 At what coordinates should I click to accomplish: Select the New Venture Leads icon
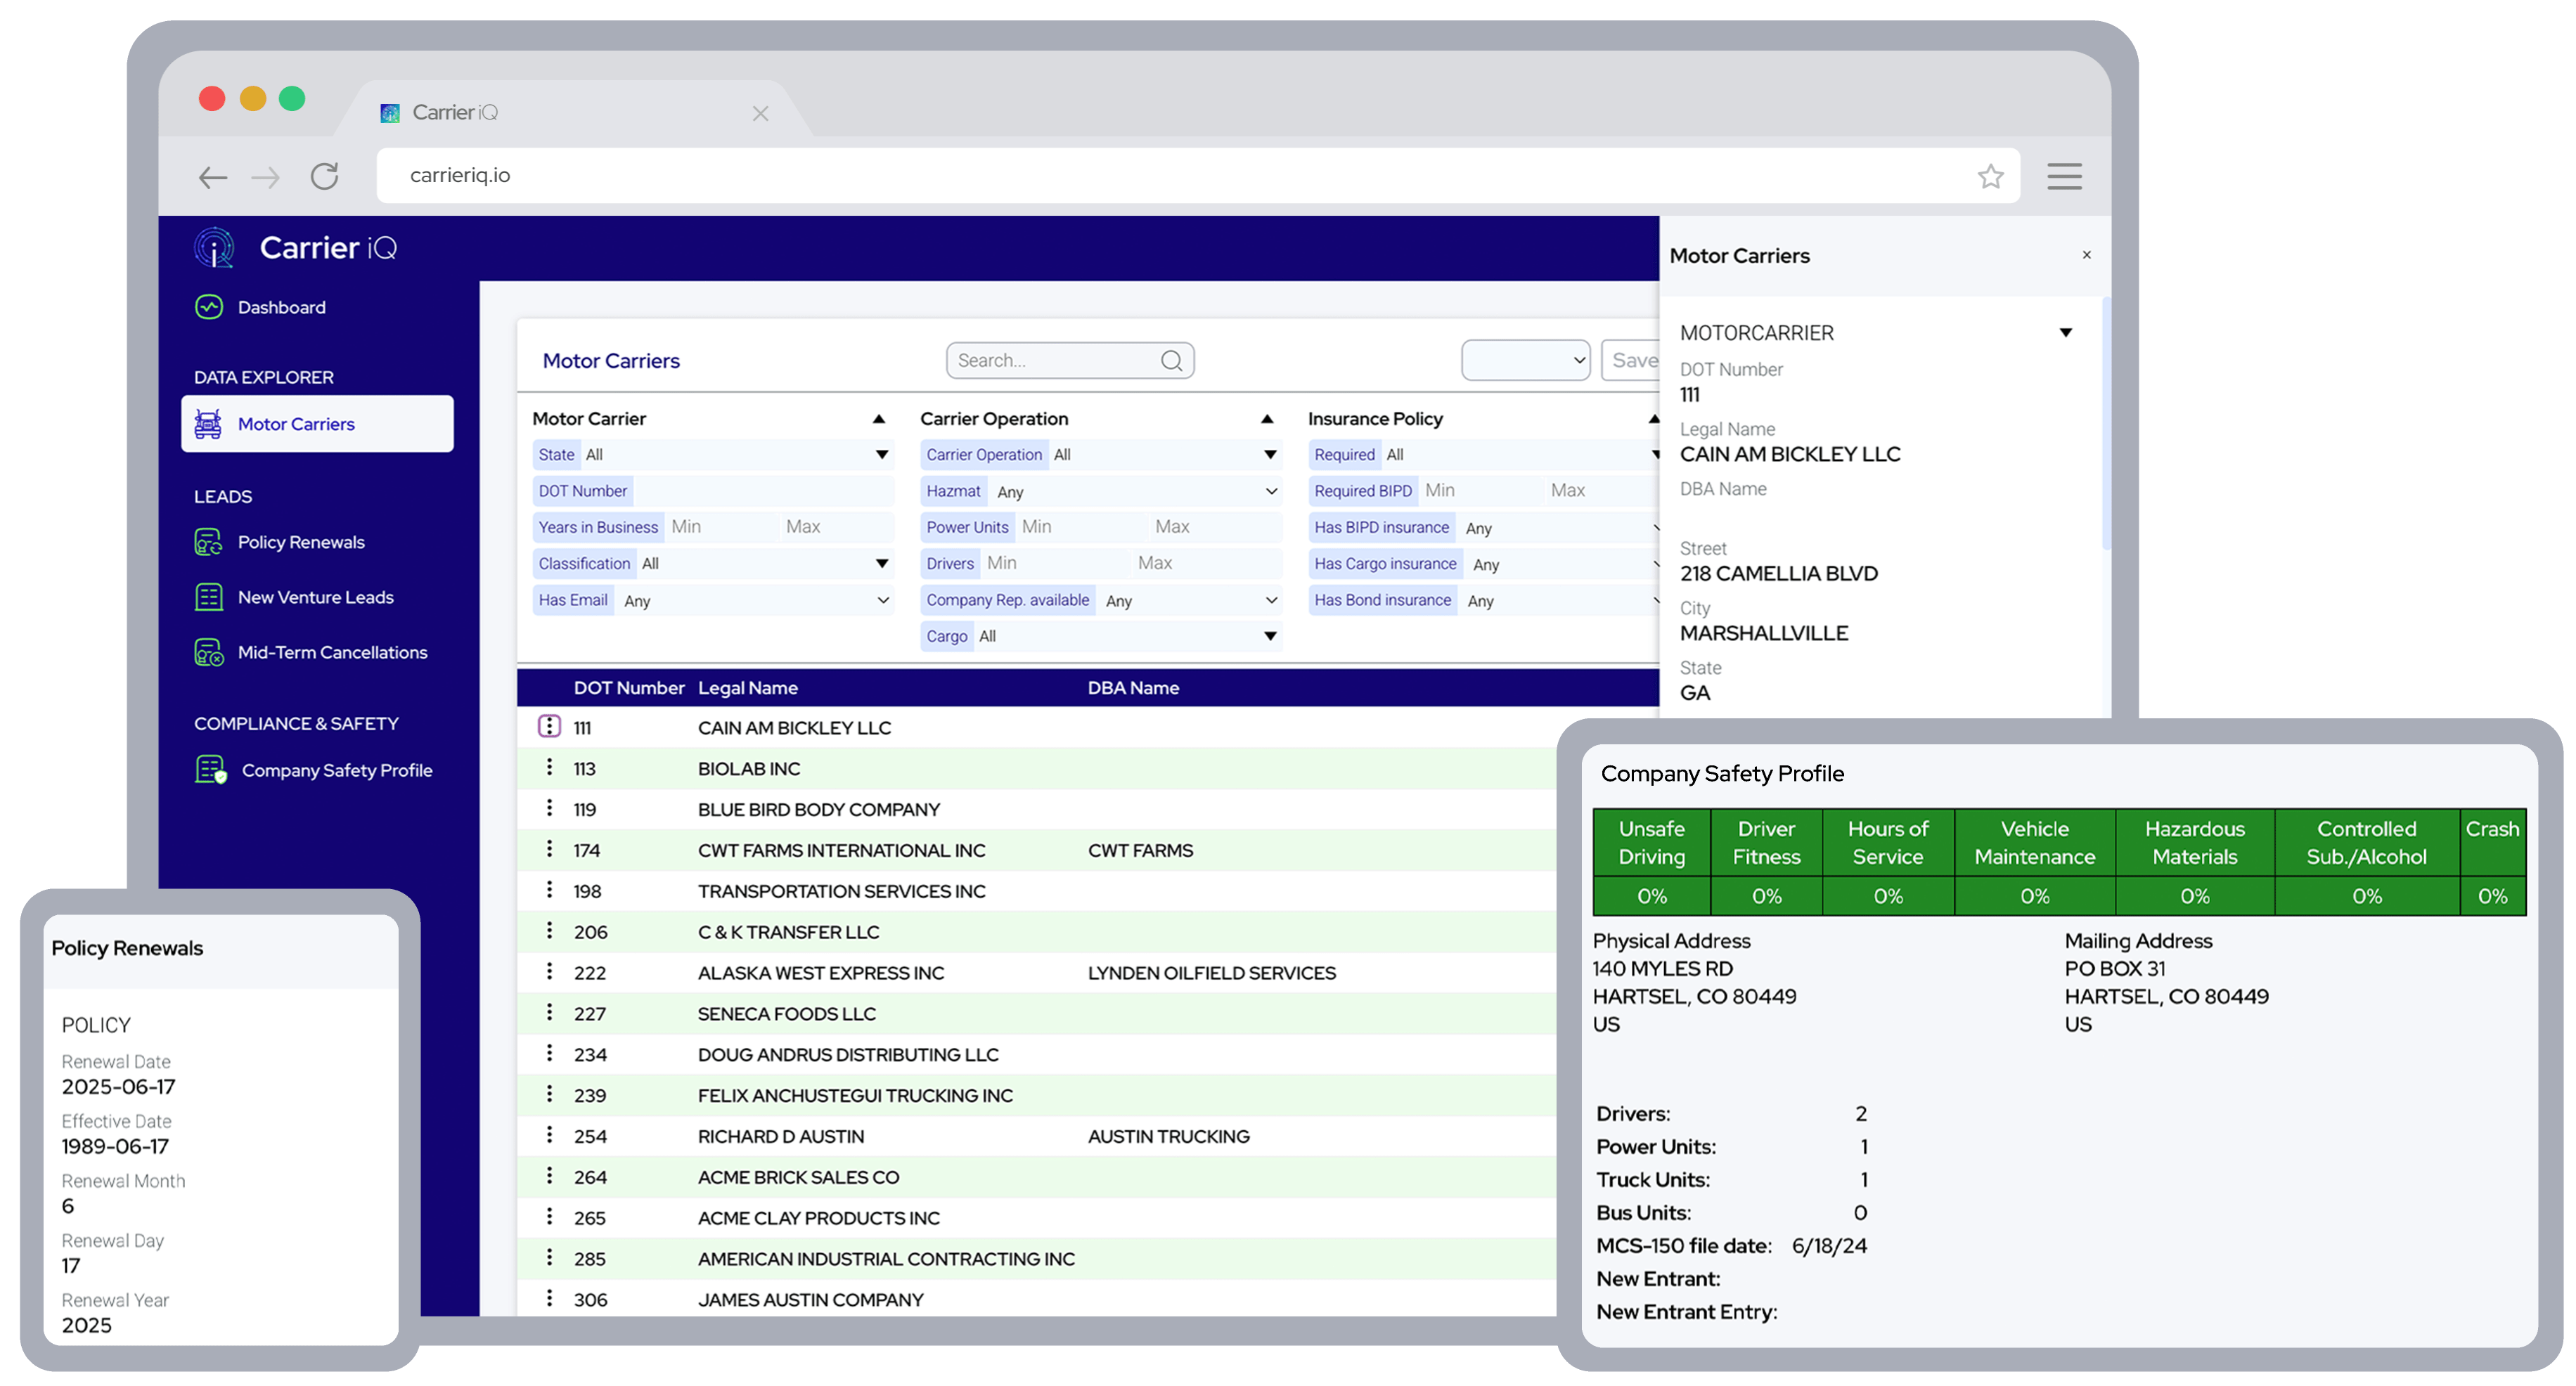pos(209,597)
